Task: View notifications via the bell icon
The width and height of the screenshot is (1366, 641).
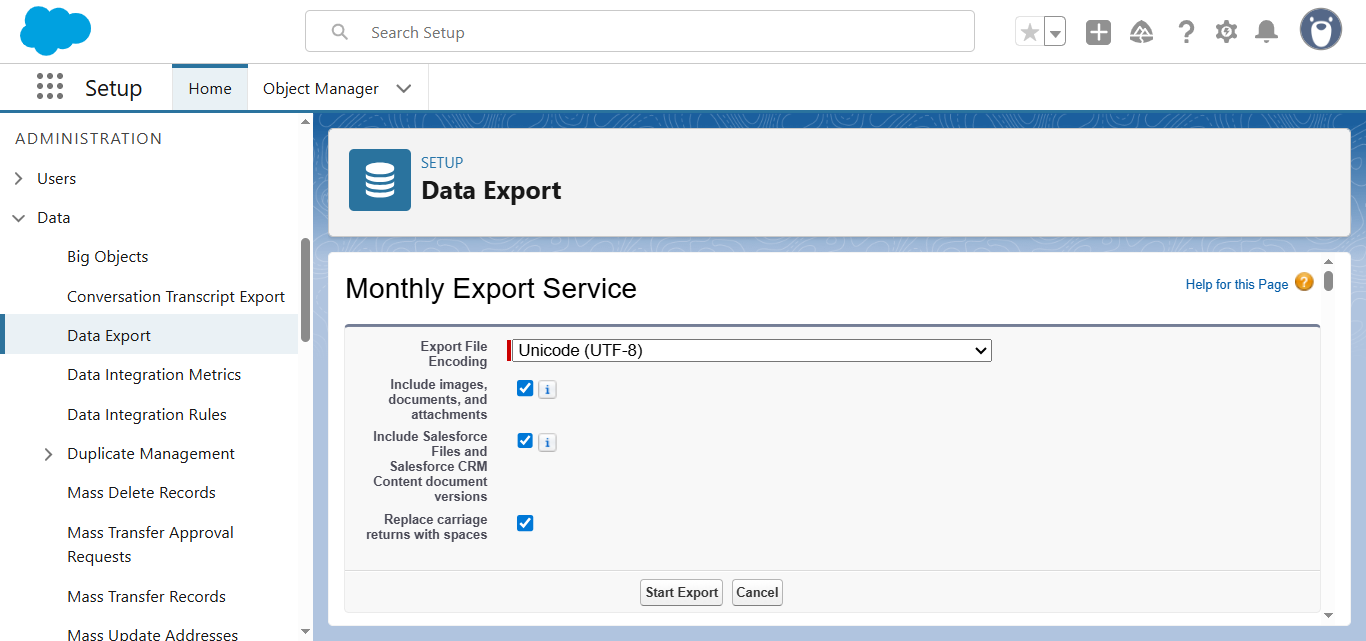Action: point(1266,32)
